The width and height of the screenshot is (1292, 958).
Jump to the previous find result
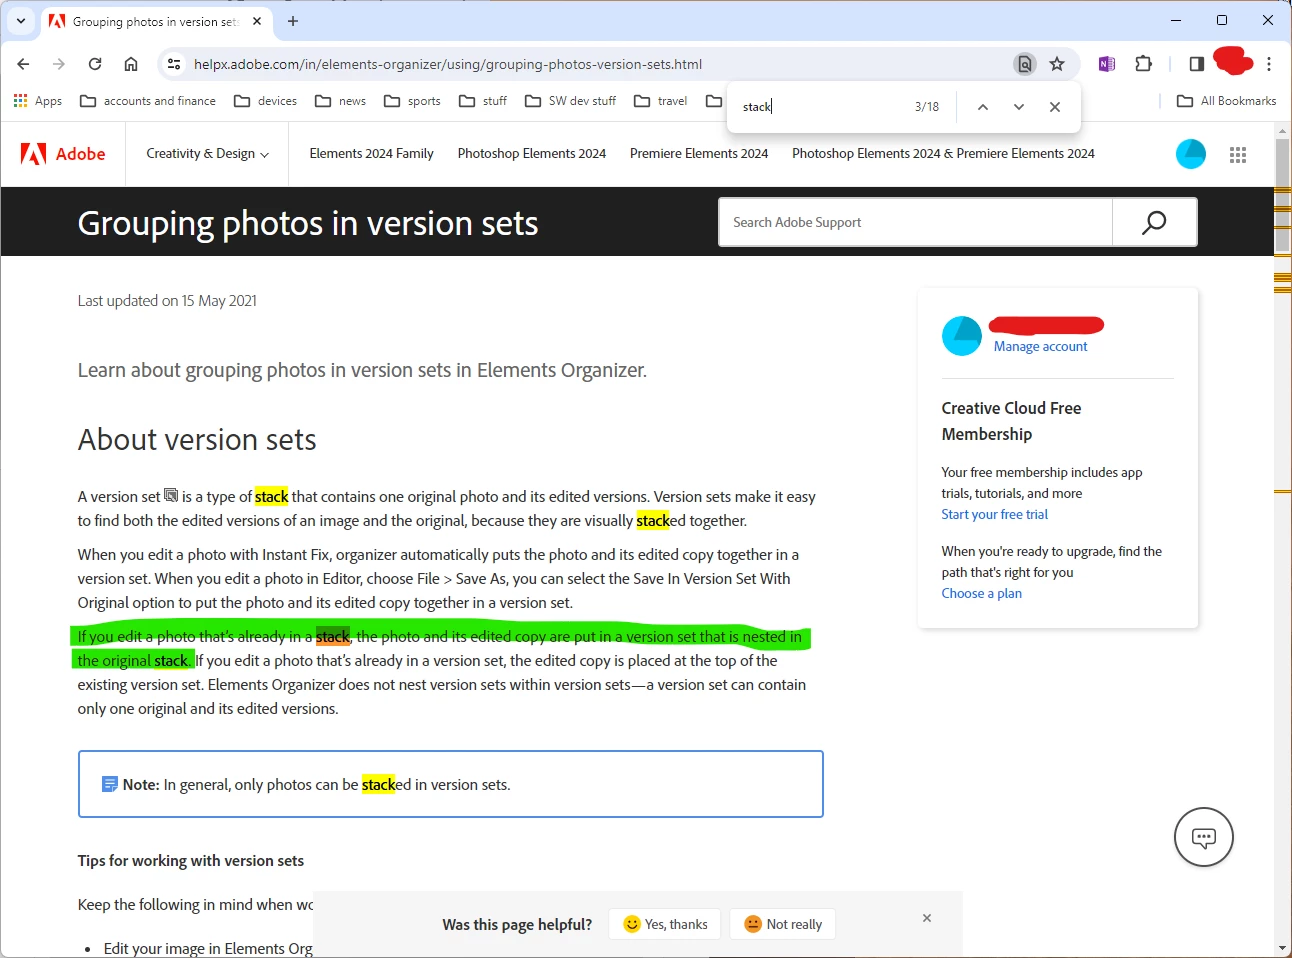[x=983, y=107]
